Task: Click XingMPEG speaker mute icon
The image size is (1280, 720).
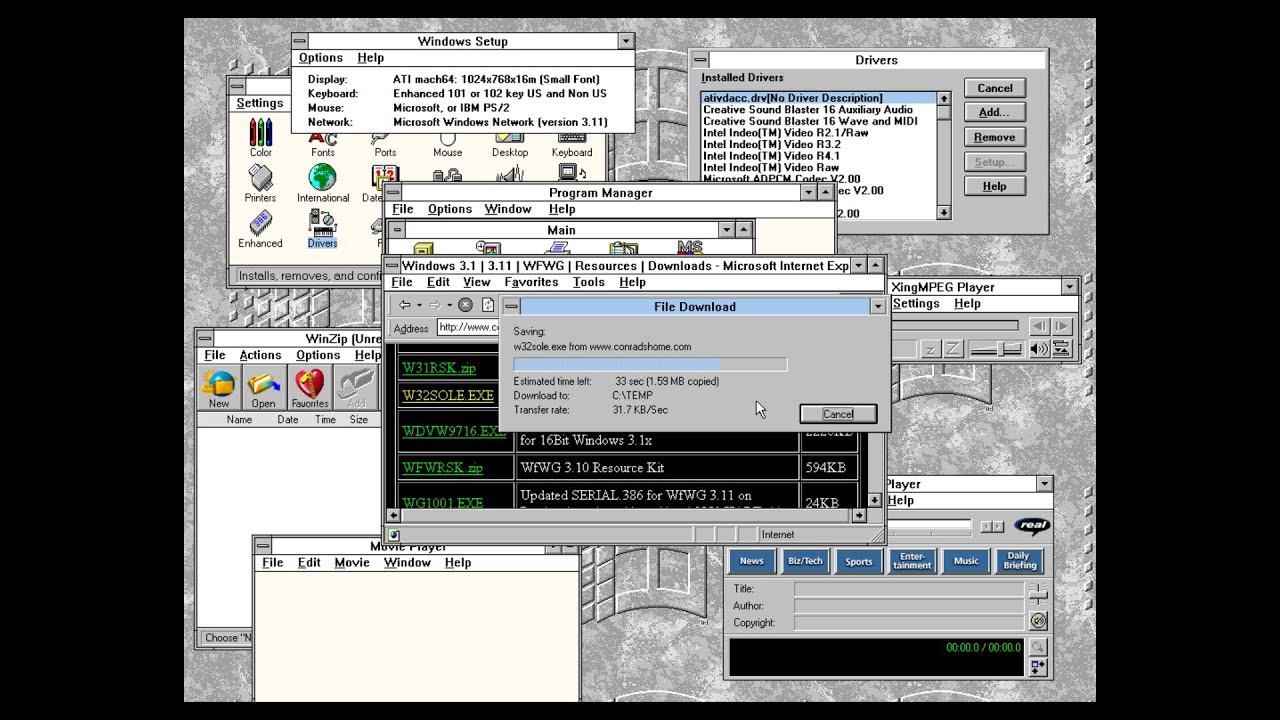Action: click(1040, 349)
